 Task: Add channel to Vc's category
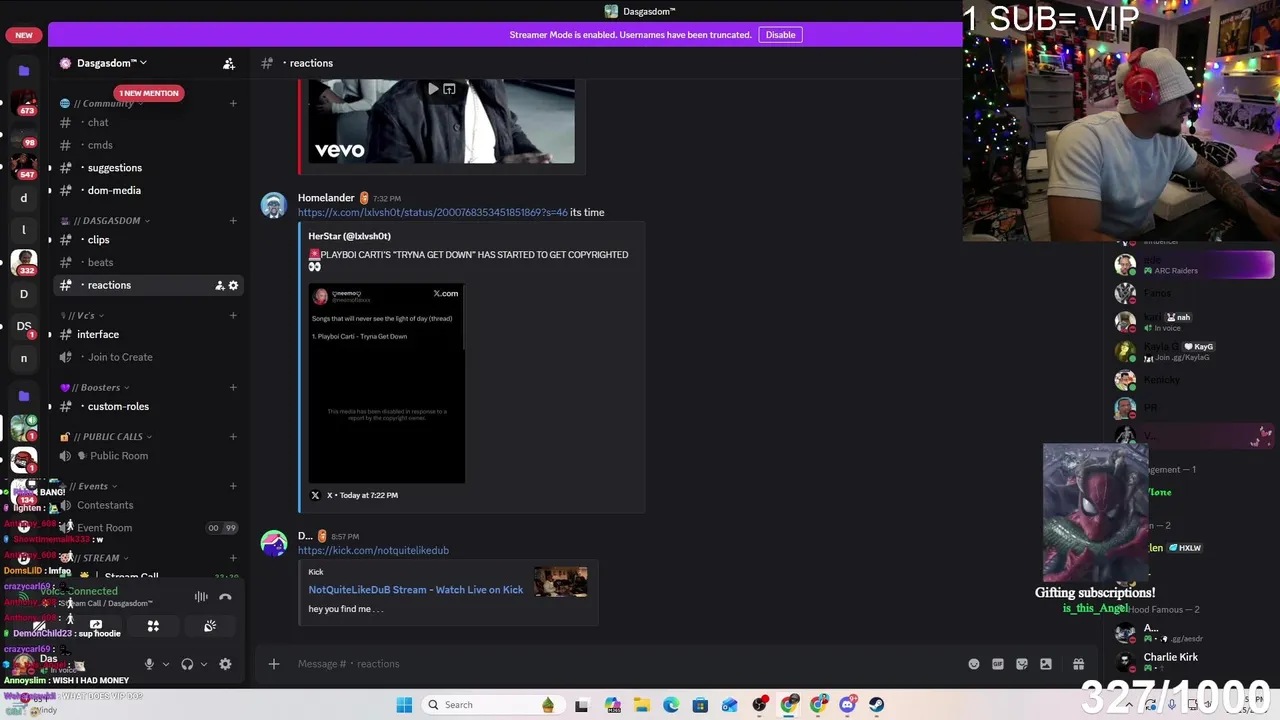point(233,315)
